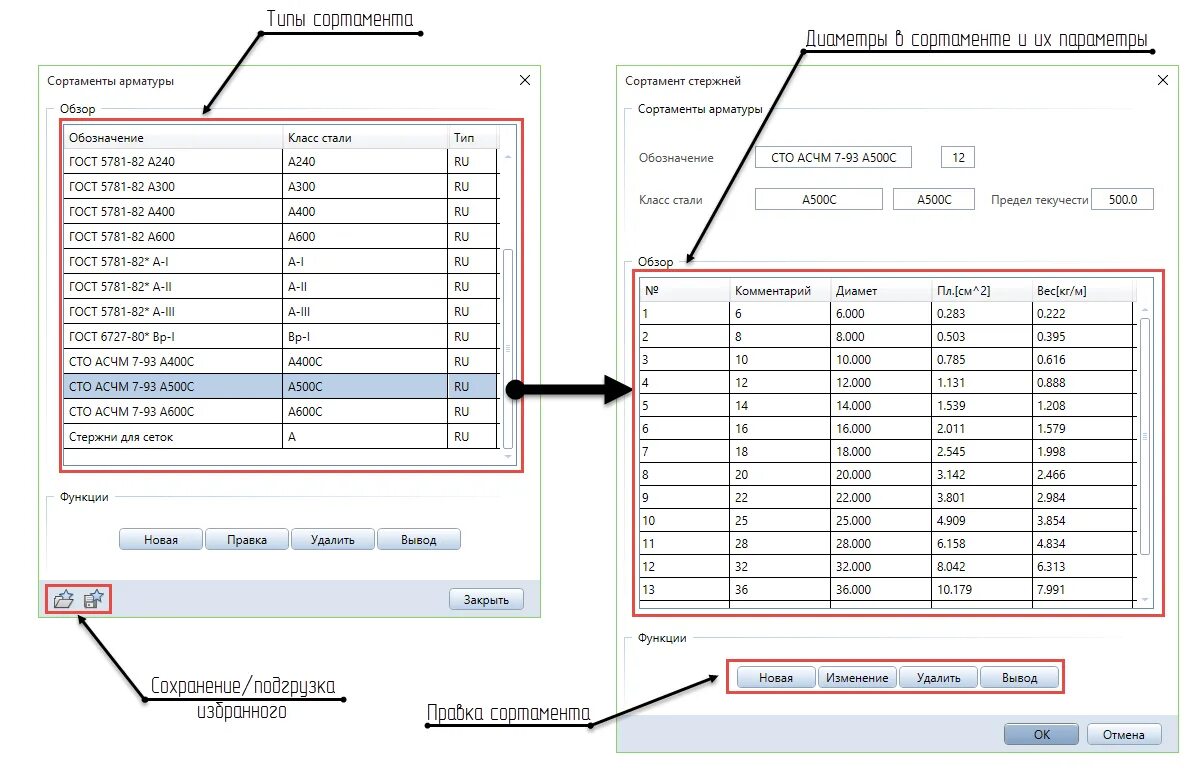
Task: Select row ГОСТ 5781-82 A400
Action: [x=281, y=211]
